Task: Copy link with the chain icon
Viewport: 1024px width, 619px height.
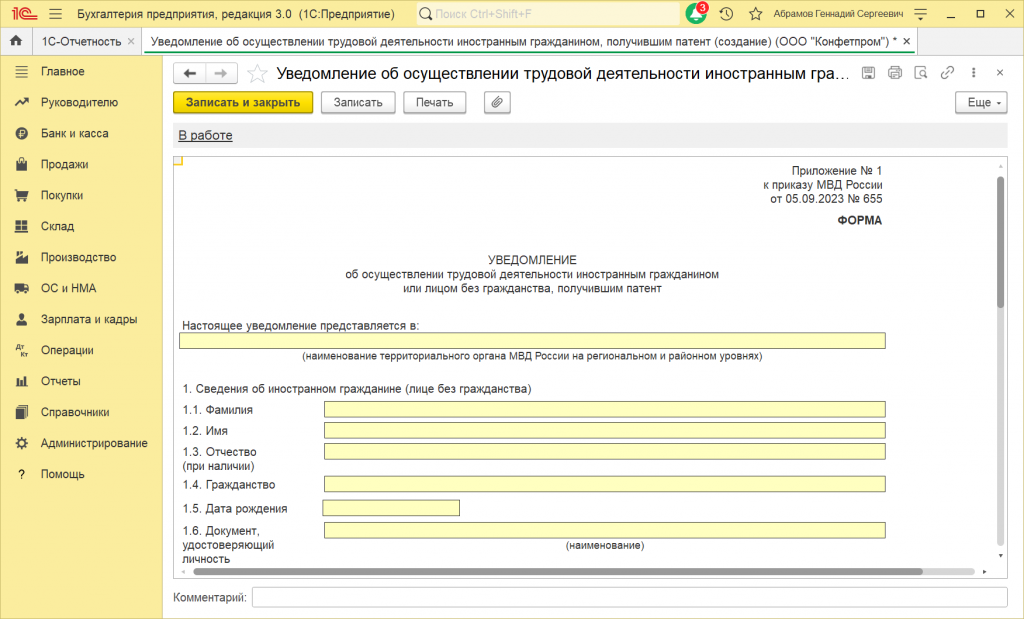Action: [947, 73]
